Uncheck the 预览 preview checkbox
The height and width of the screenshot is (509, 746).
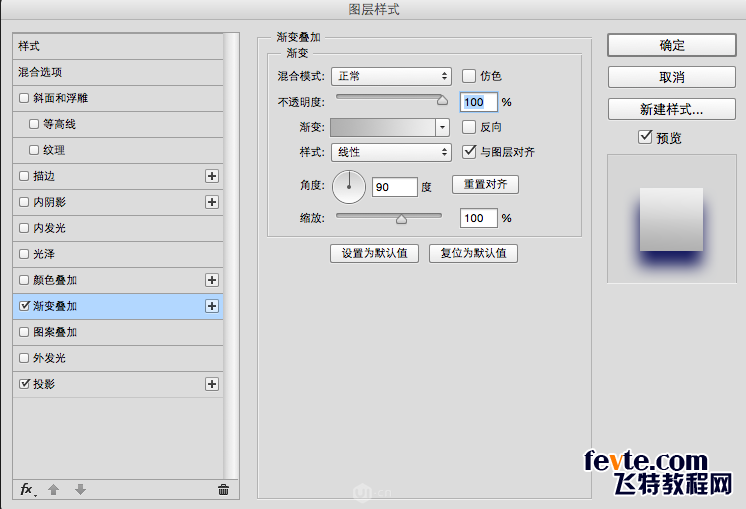(645, 137)
